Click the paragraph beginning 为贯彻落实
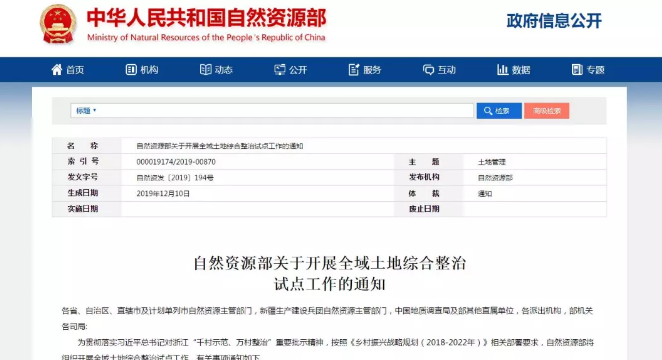The image size is (662, 360). tap(327, 349)
